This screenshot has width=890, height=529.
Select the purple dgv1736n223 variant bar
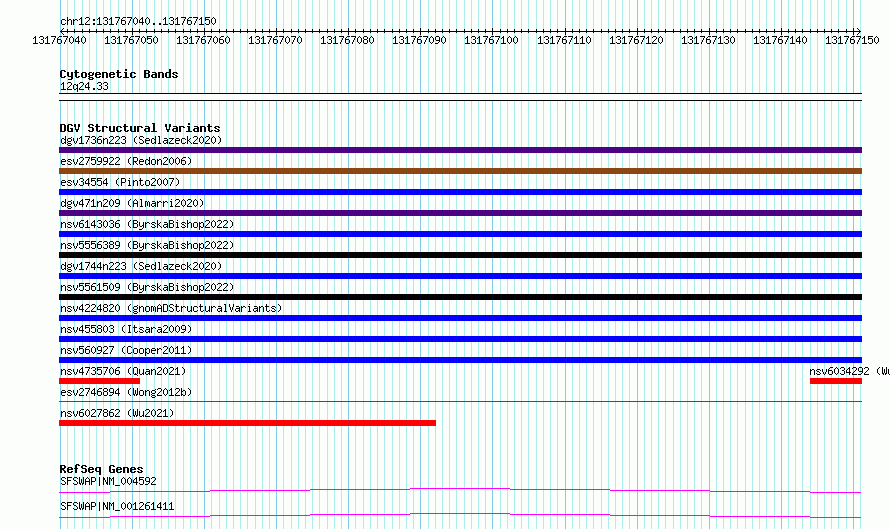(460, 150)
